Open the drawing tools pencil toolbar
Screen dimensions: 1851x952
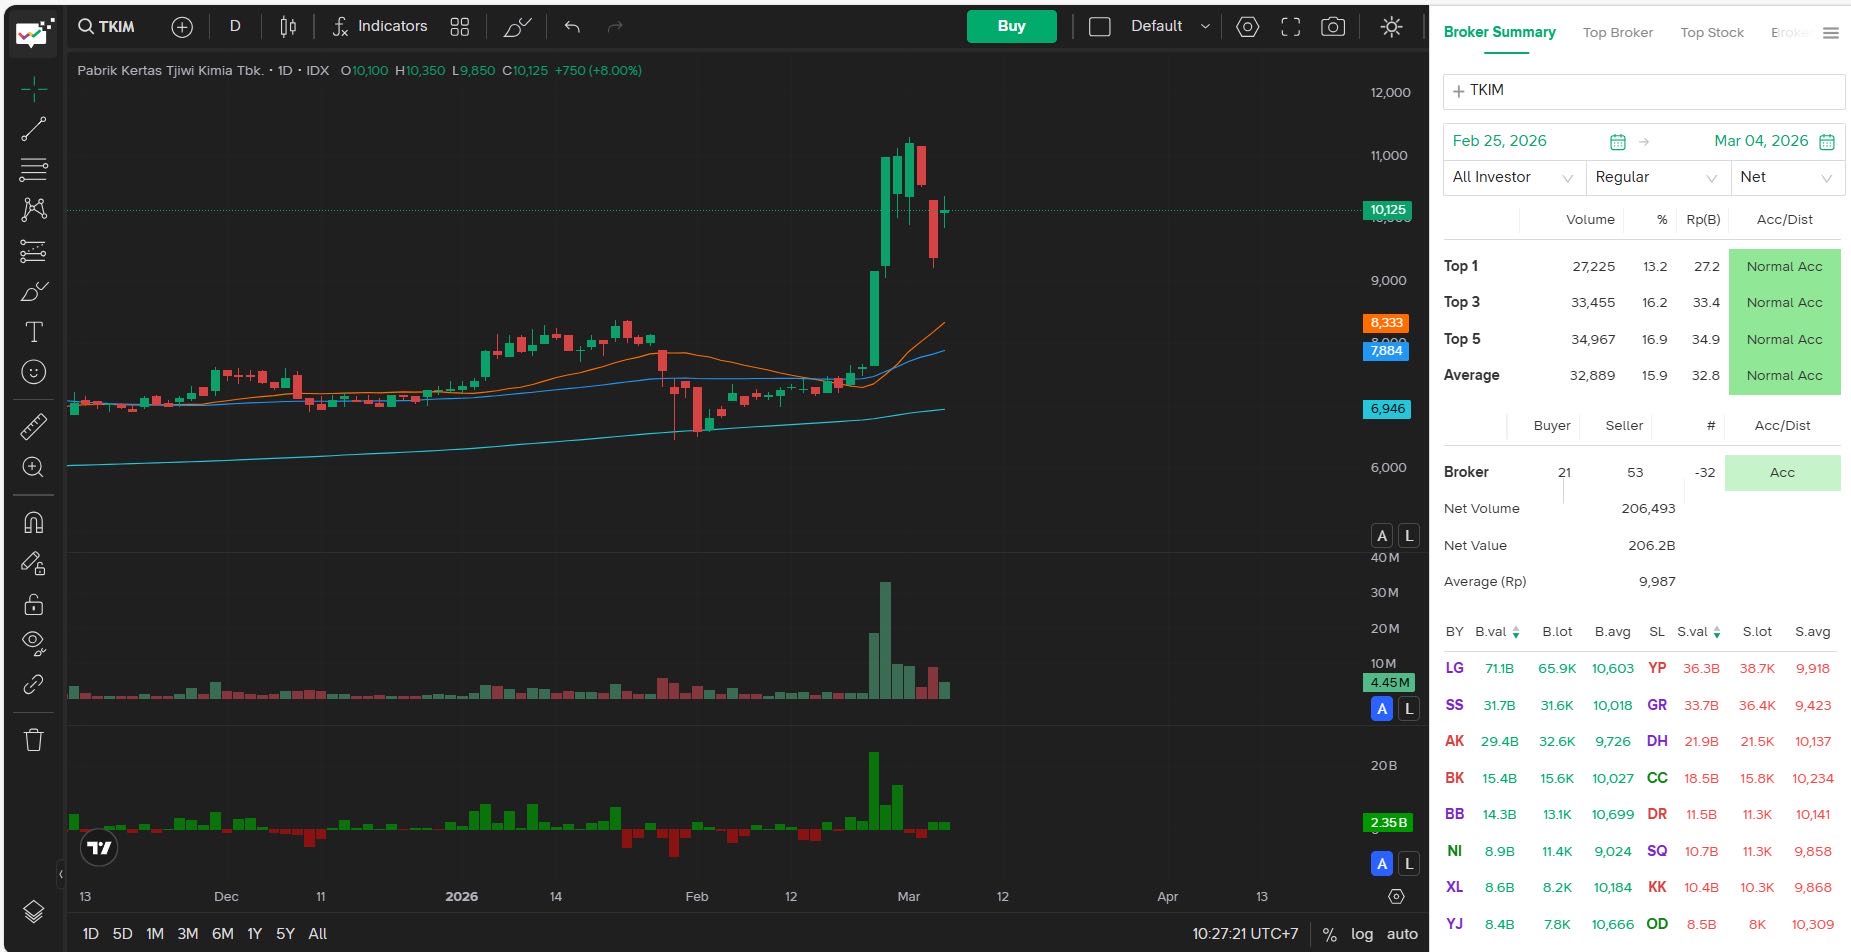click(517, 27)
